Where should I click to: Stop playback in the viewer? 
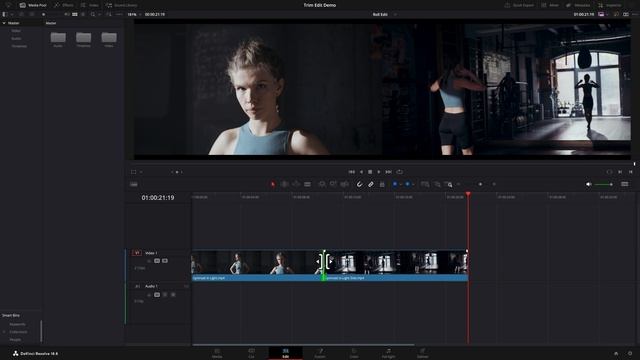click(x=370, y=172)
